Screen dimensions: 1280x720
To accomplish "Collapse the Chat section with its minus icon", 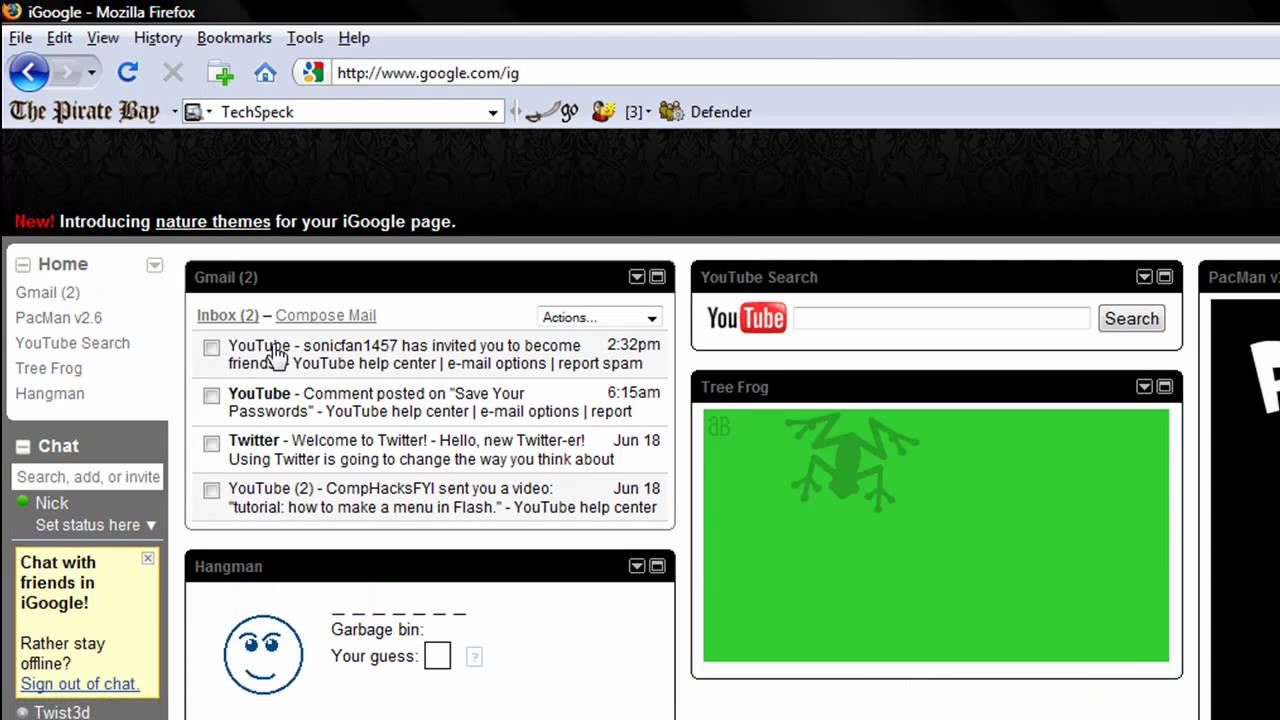I will click(x=23, y=447).
